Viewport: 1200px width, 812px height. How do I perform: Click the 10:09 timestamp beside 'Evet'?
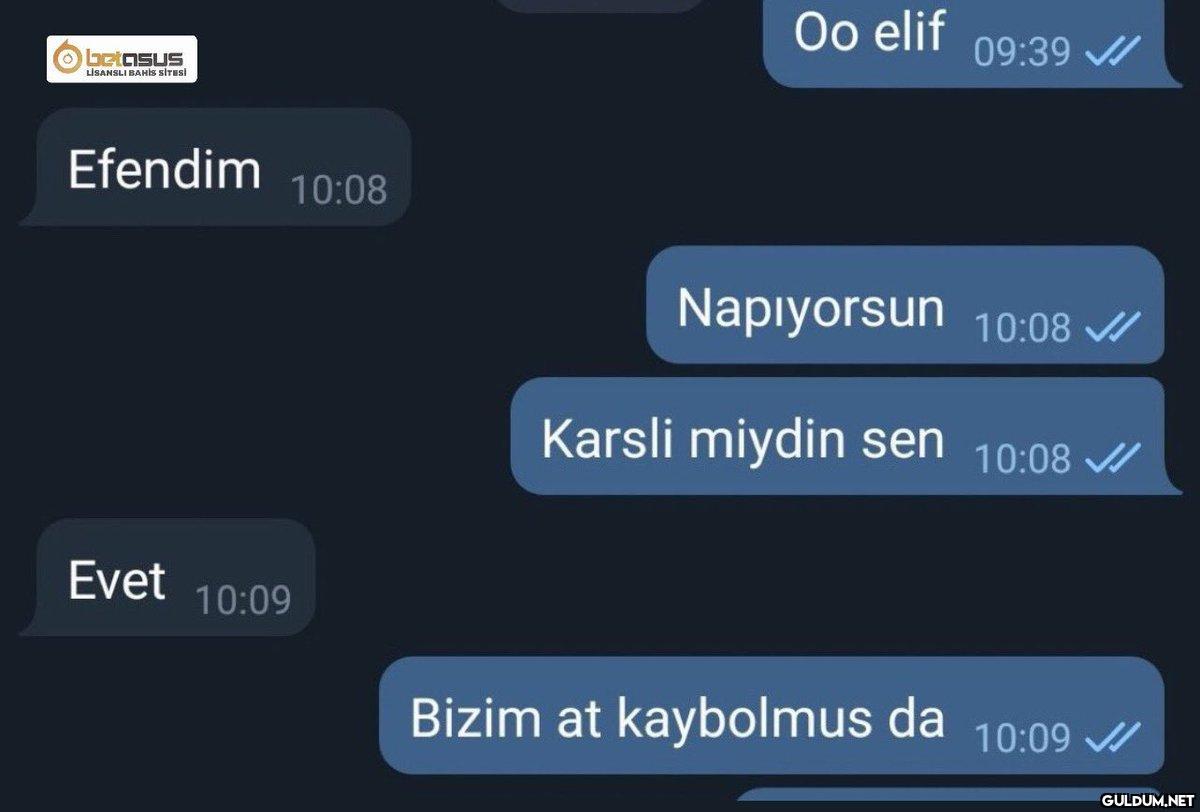coord(243,600)
